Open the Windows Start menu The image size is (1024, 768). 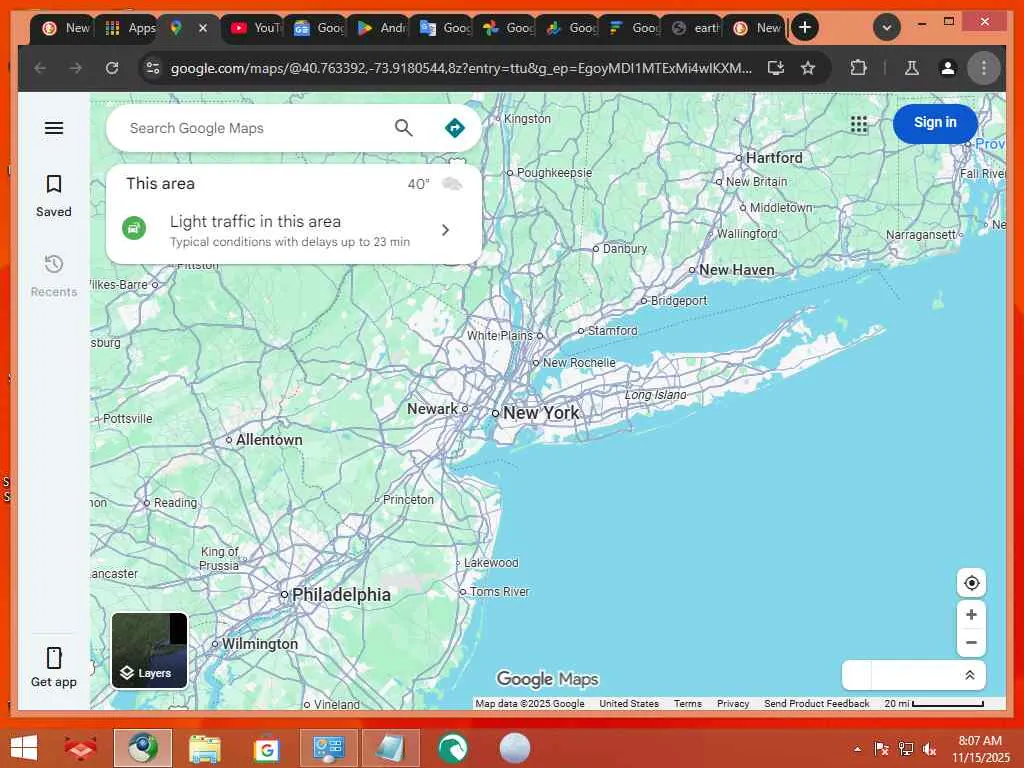coord(24,748)
